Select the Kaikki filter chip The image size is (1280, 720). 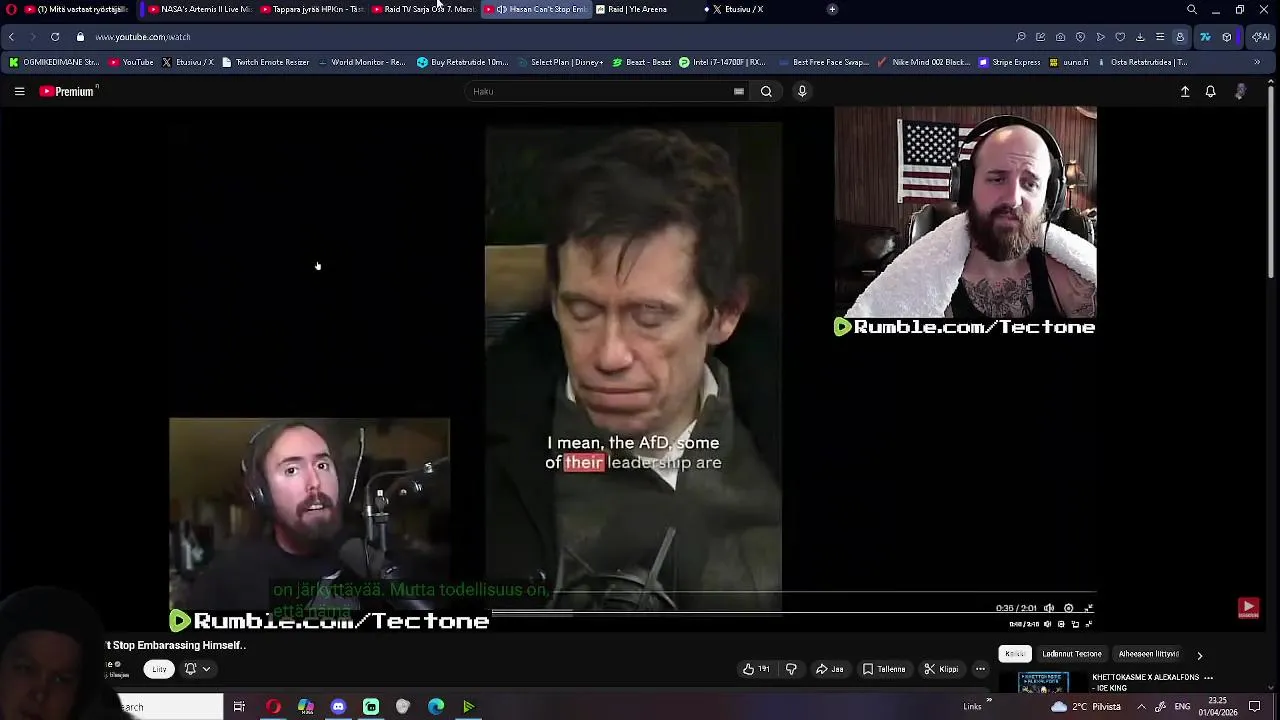[x=1015, y=654]
